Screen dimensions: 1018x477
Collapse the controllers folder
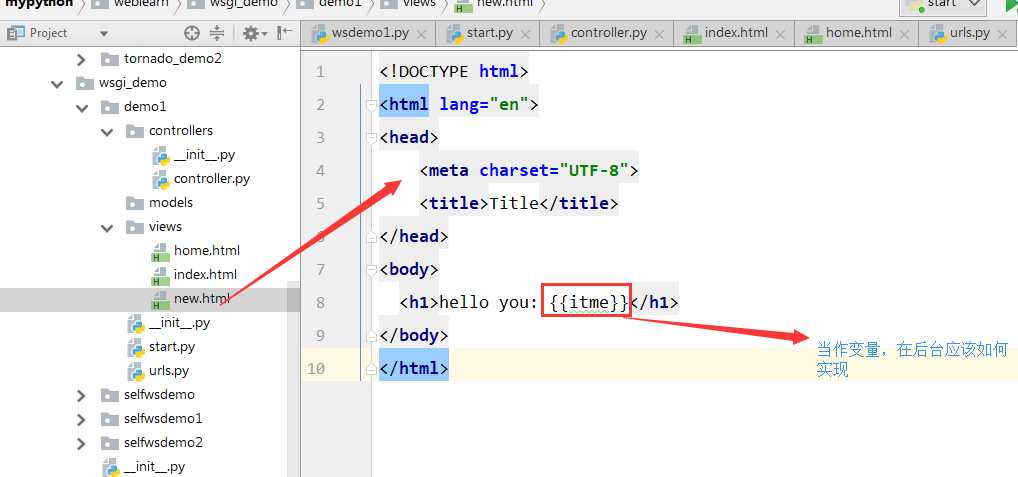[107, 131]
